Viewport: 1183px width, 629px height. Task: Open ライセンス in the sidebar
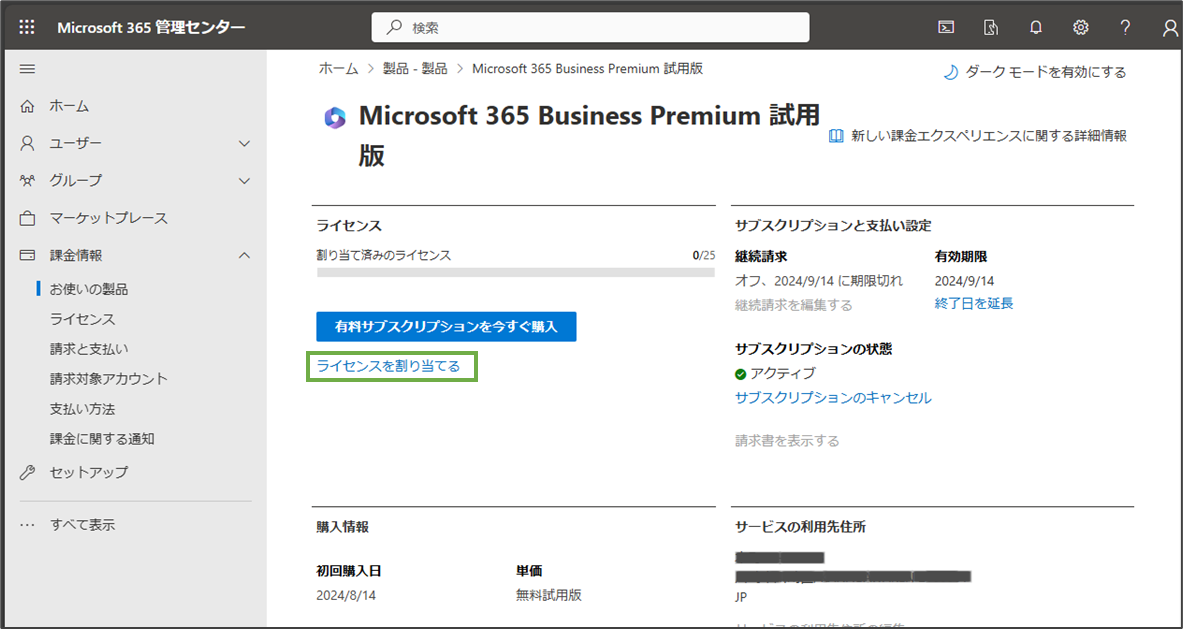[83, 319]
